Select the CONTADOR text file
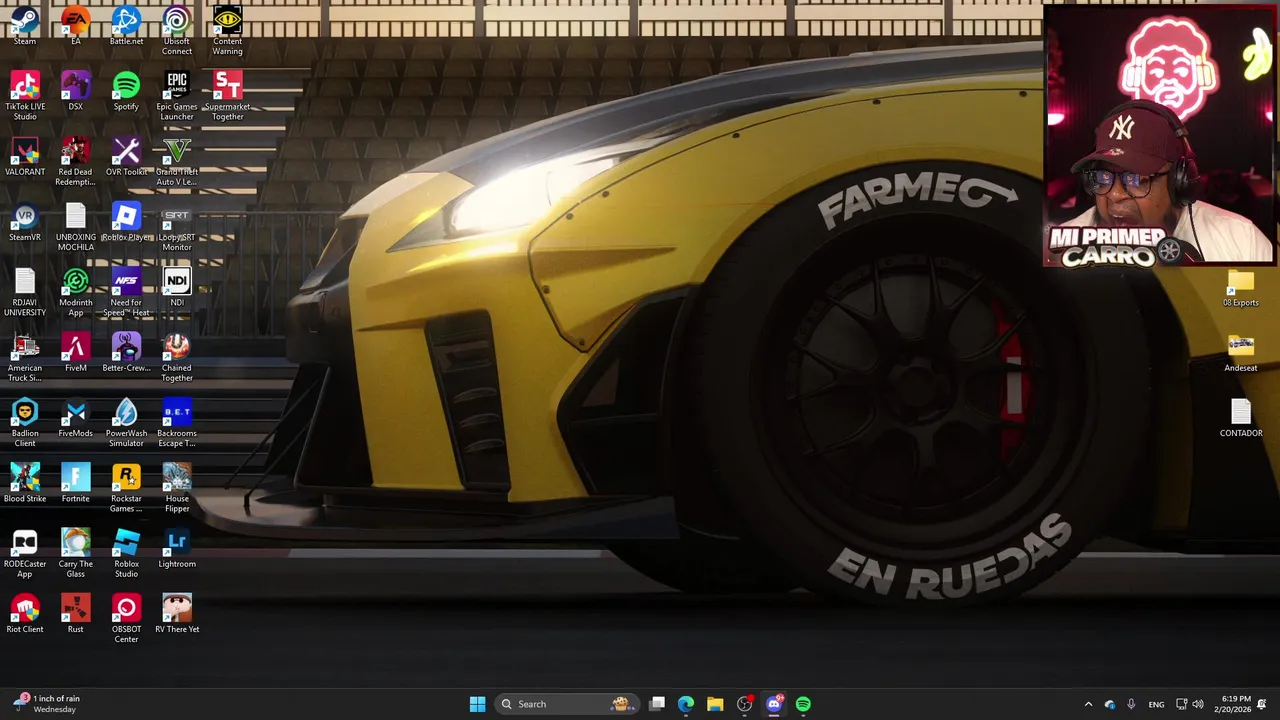The width and height of the screenshot is (1280, 720). 1241,418
